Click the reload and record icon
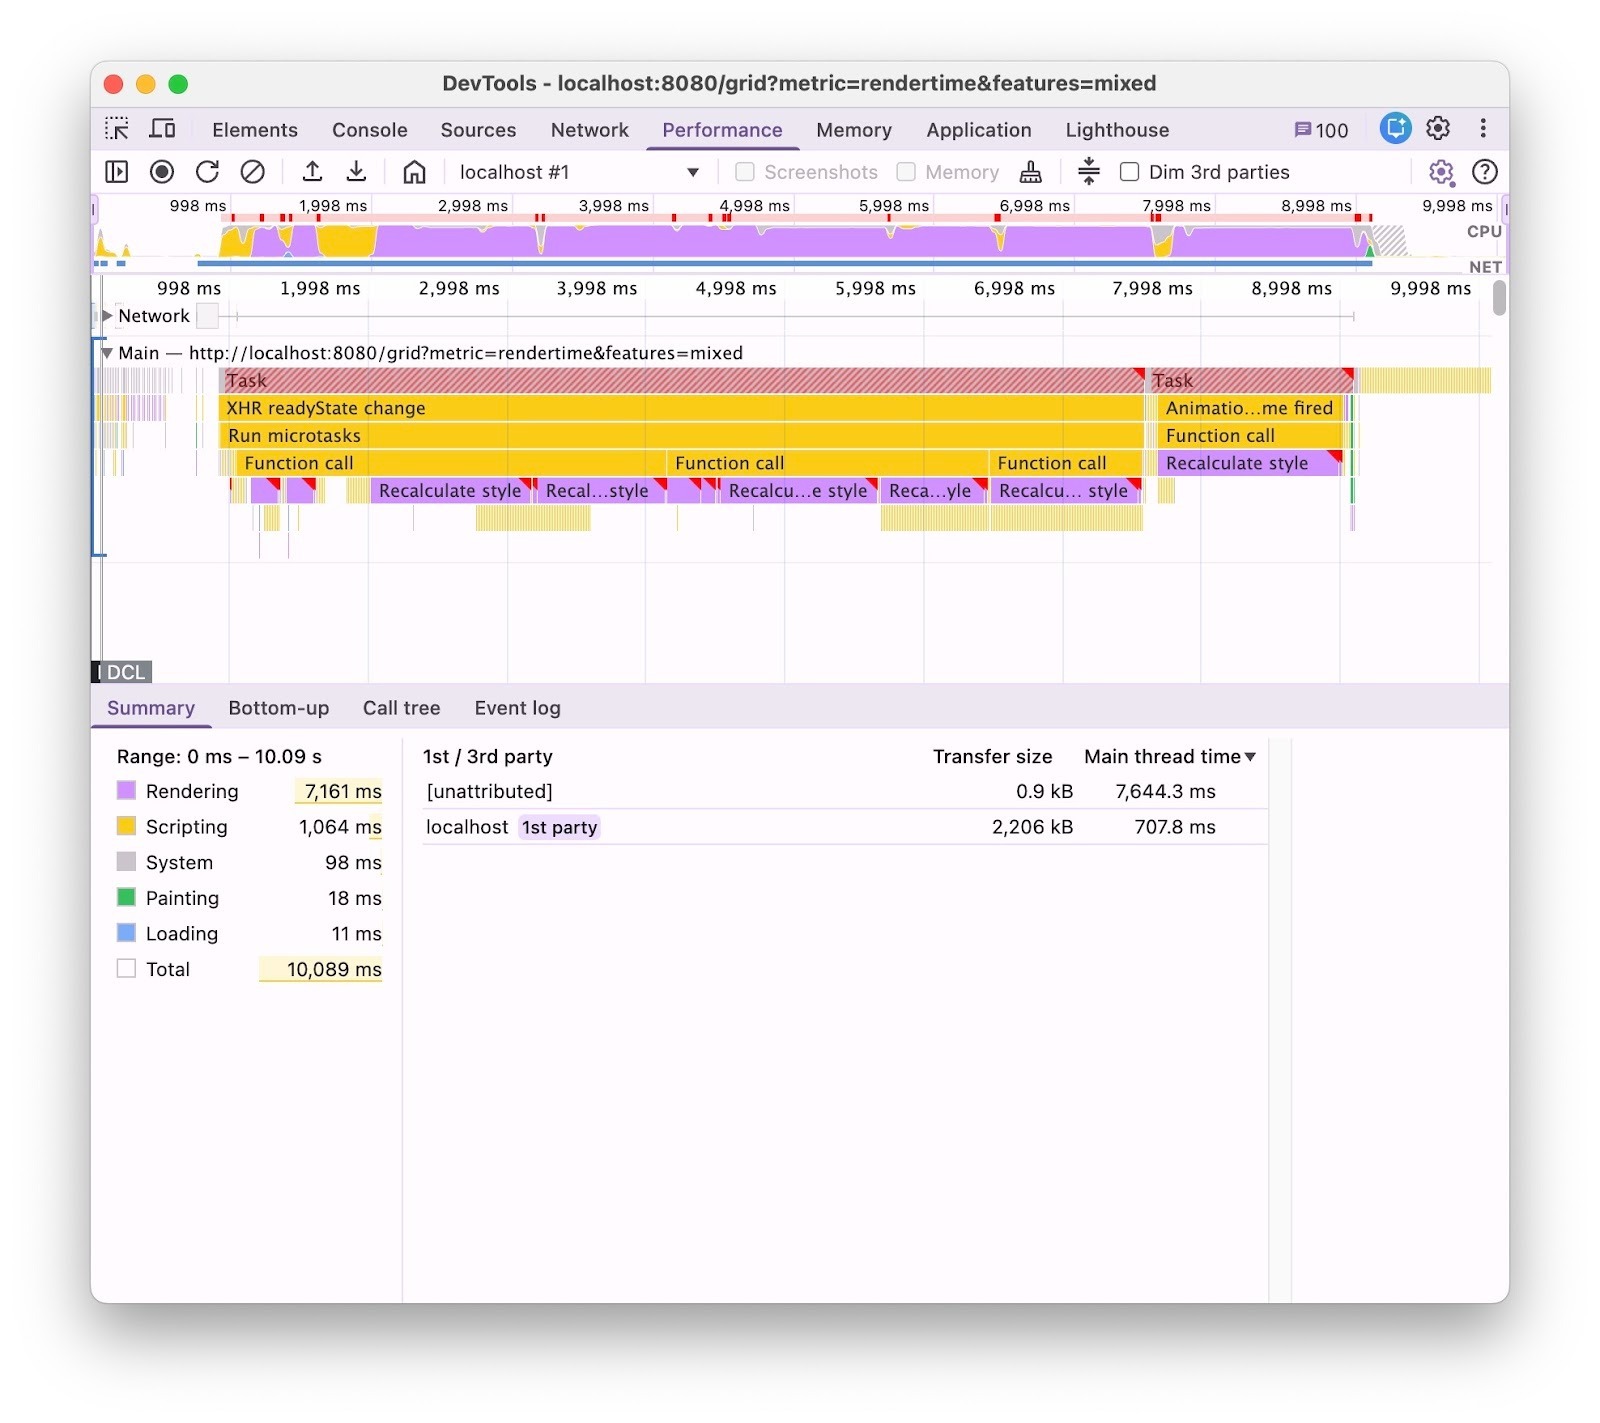Image resolution: width=1600 pixels, height=1423 pixels. tap(207, 172)
